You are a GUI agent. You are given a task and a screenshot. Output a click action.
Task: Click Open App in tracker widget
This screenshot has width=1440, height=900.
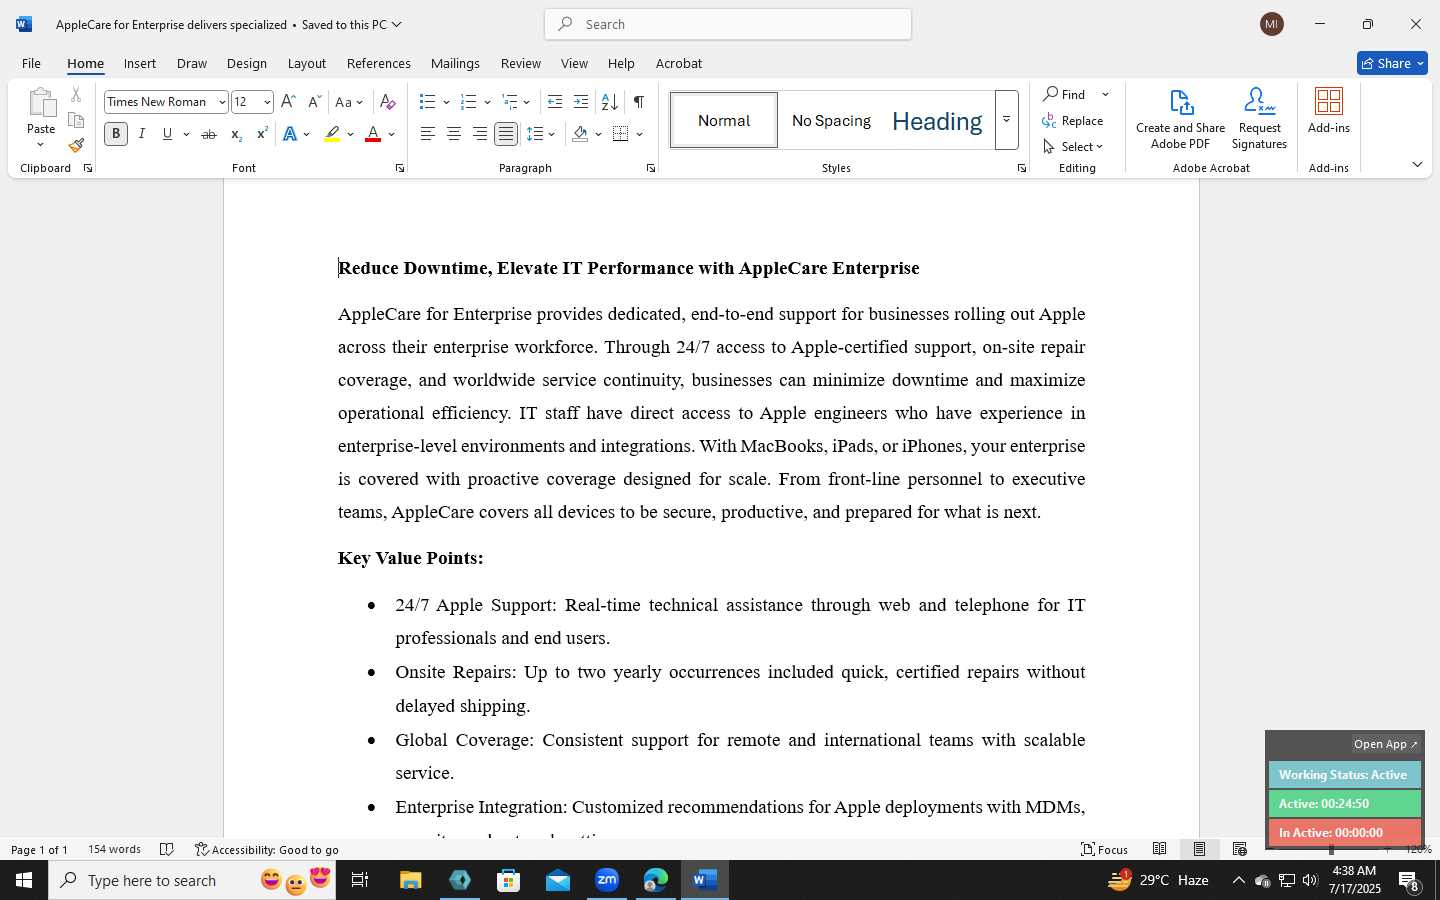[x=1385, y=744]
